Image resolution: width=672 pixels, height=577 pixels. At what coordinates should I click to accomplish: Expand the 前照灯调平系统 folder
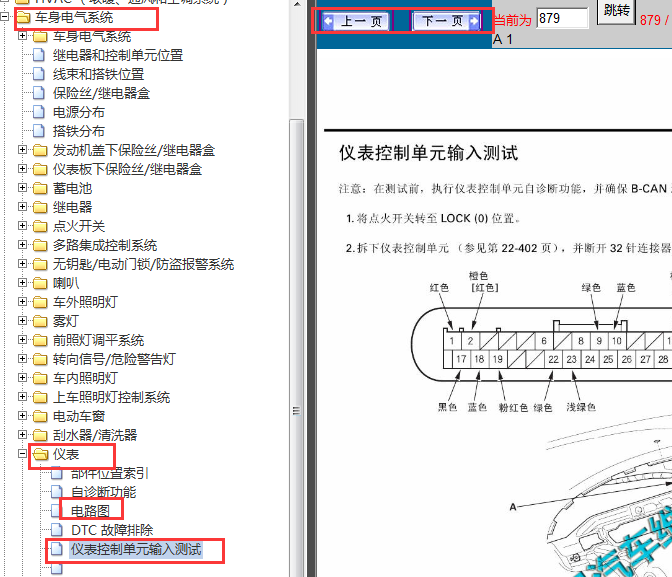pos(22,340)
